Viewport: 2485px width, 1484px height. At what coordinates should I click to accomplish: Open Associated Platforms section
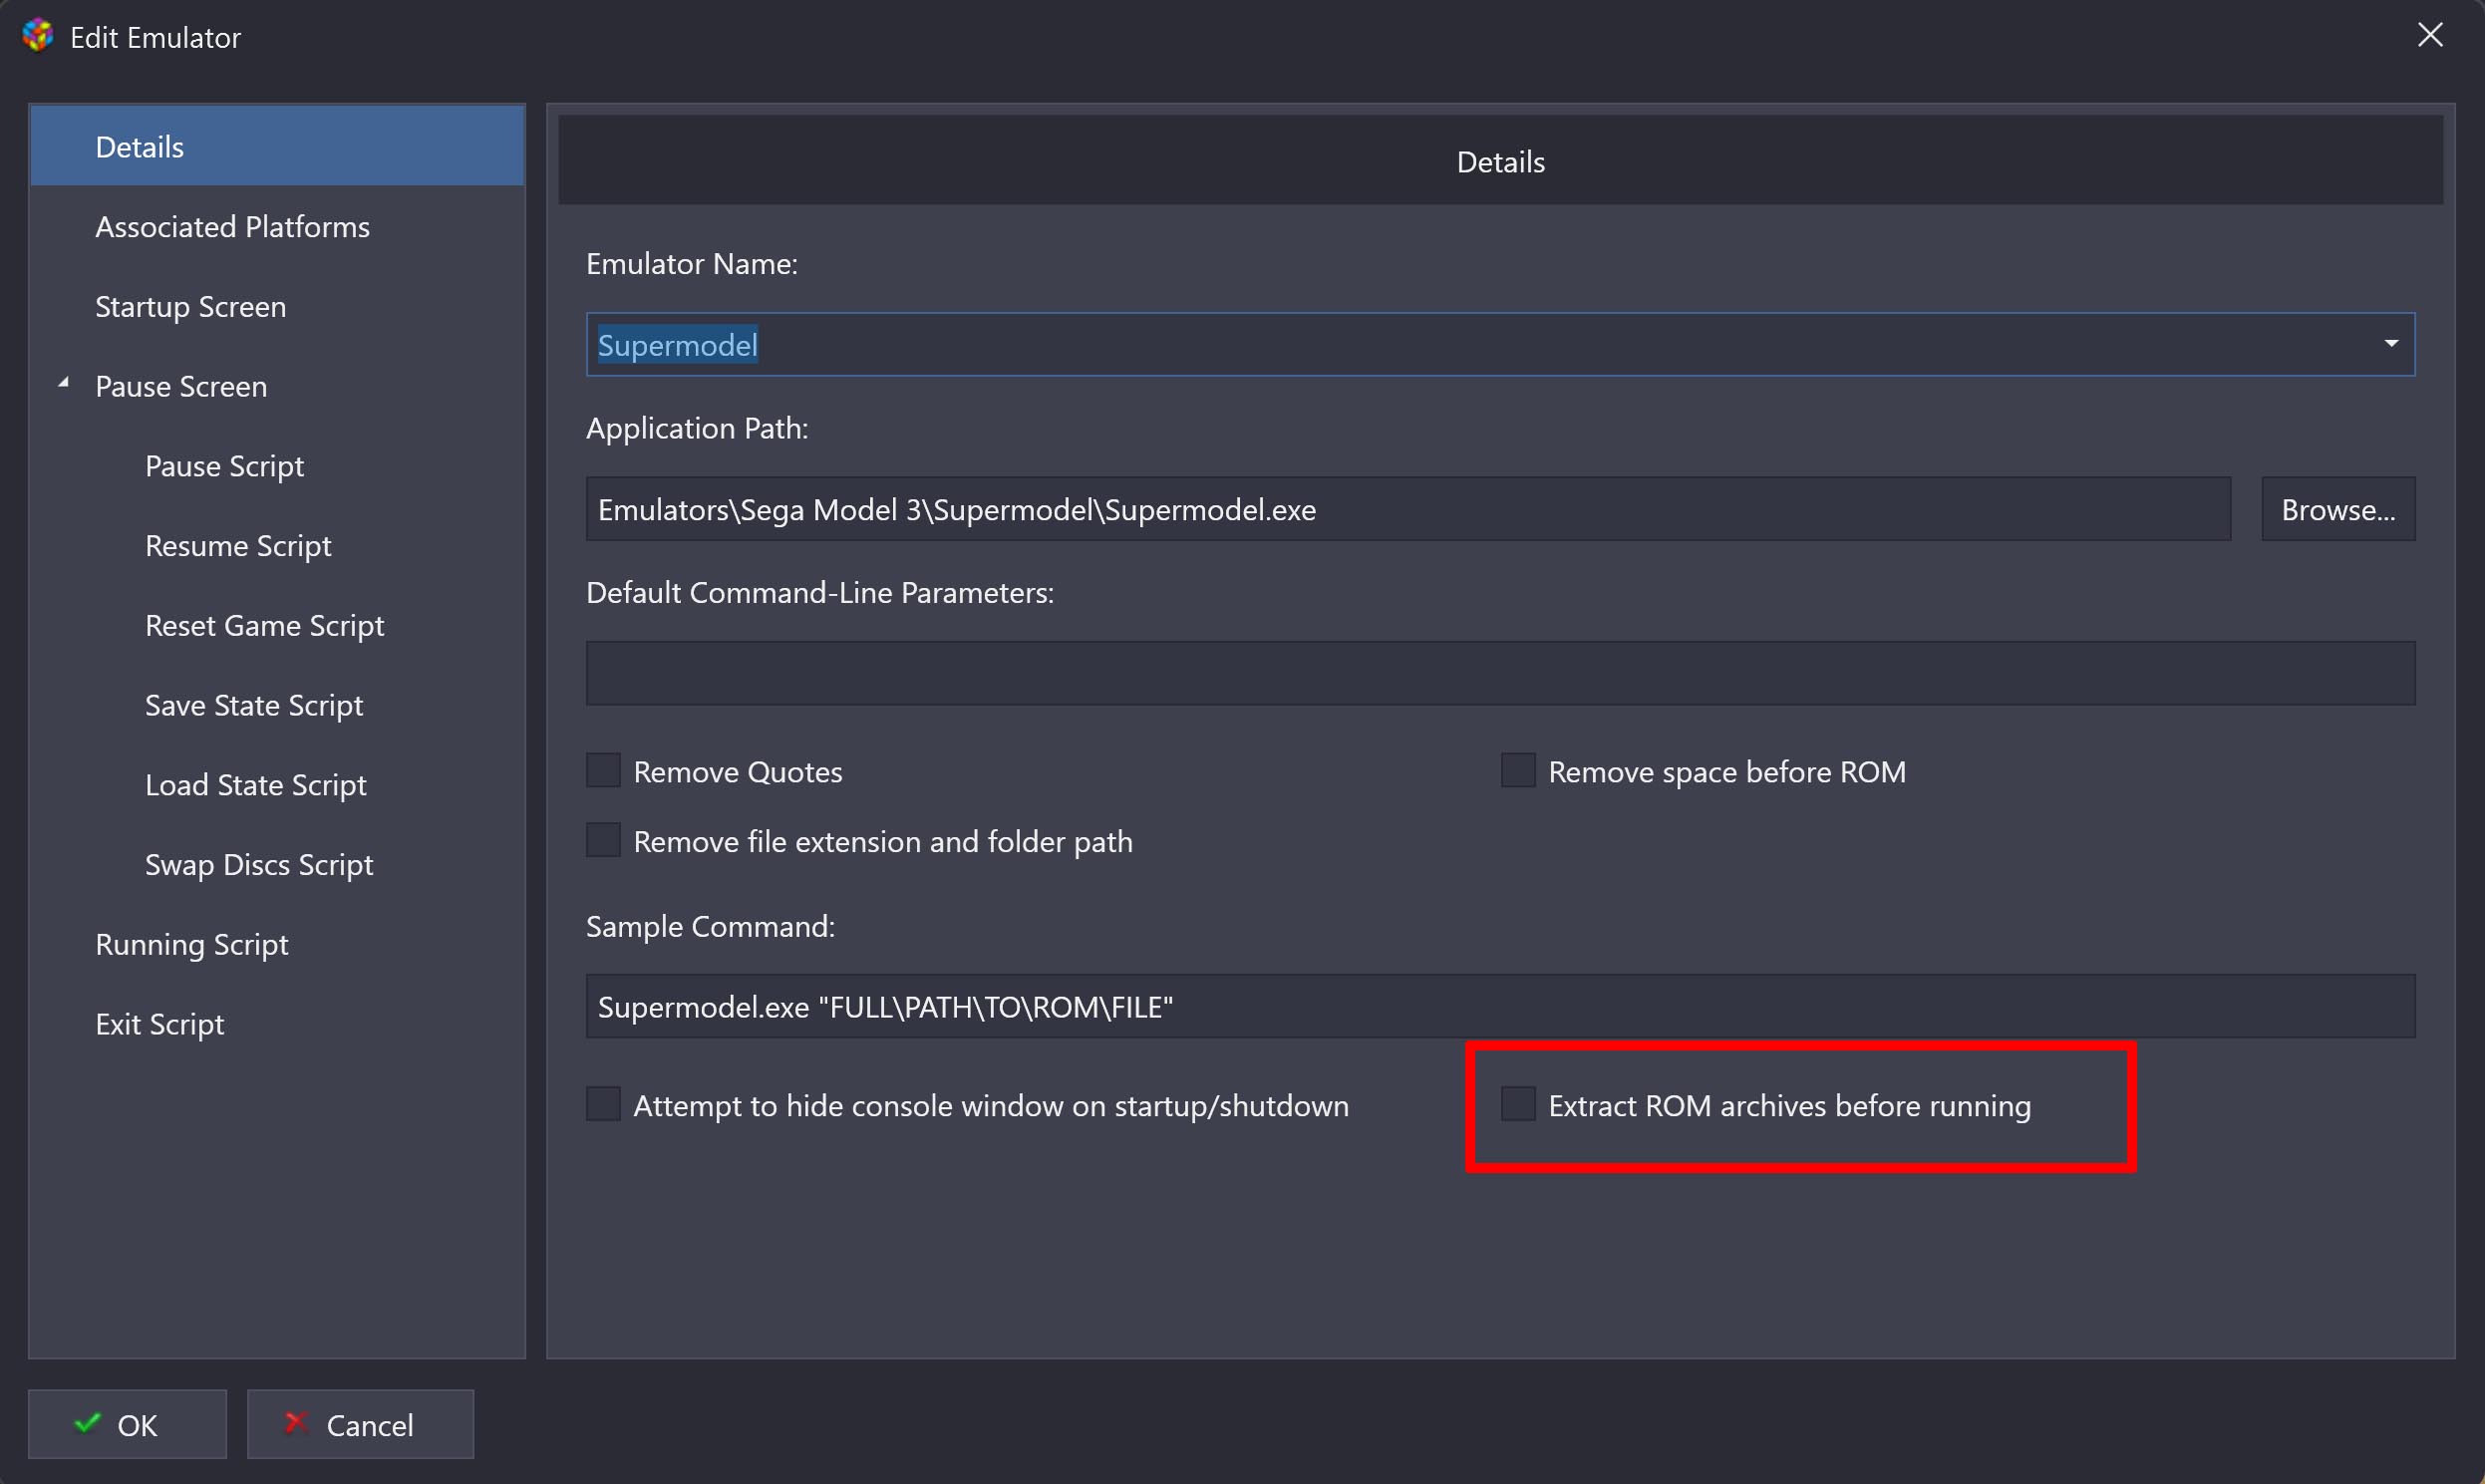point(277,226)
